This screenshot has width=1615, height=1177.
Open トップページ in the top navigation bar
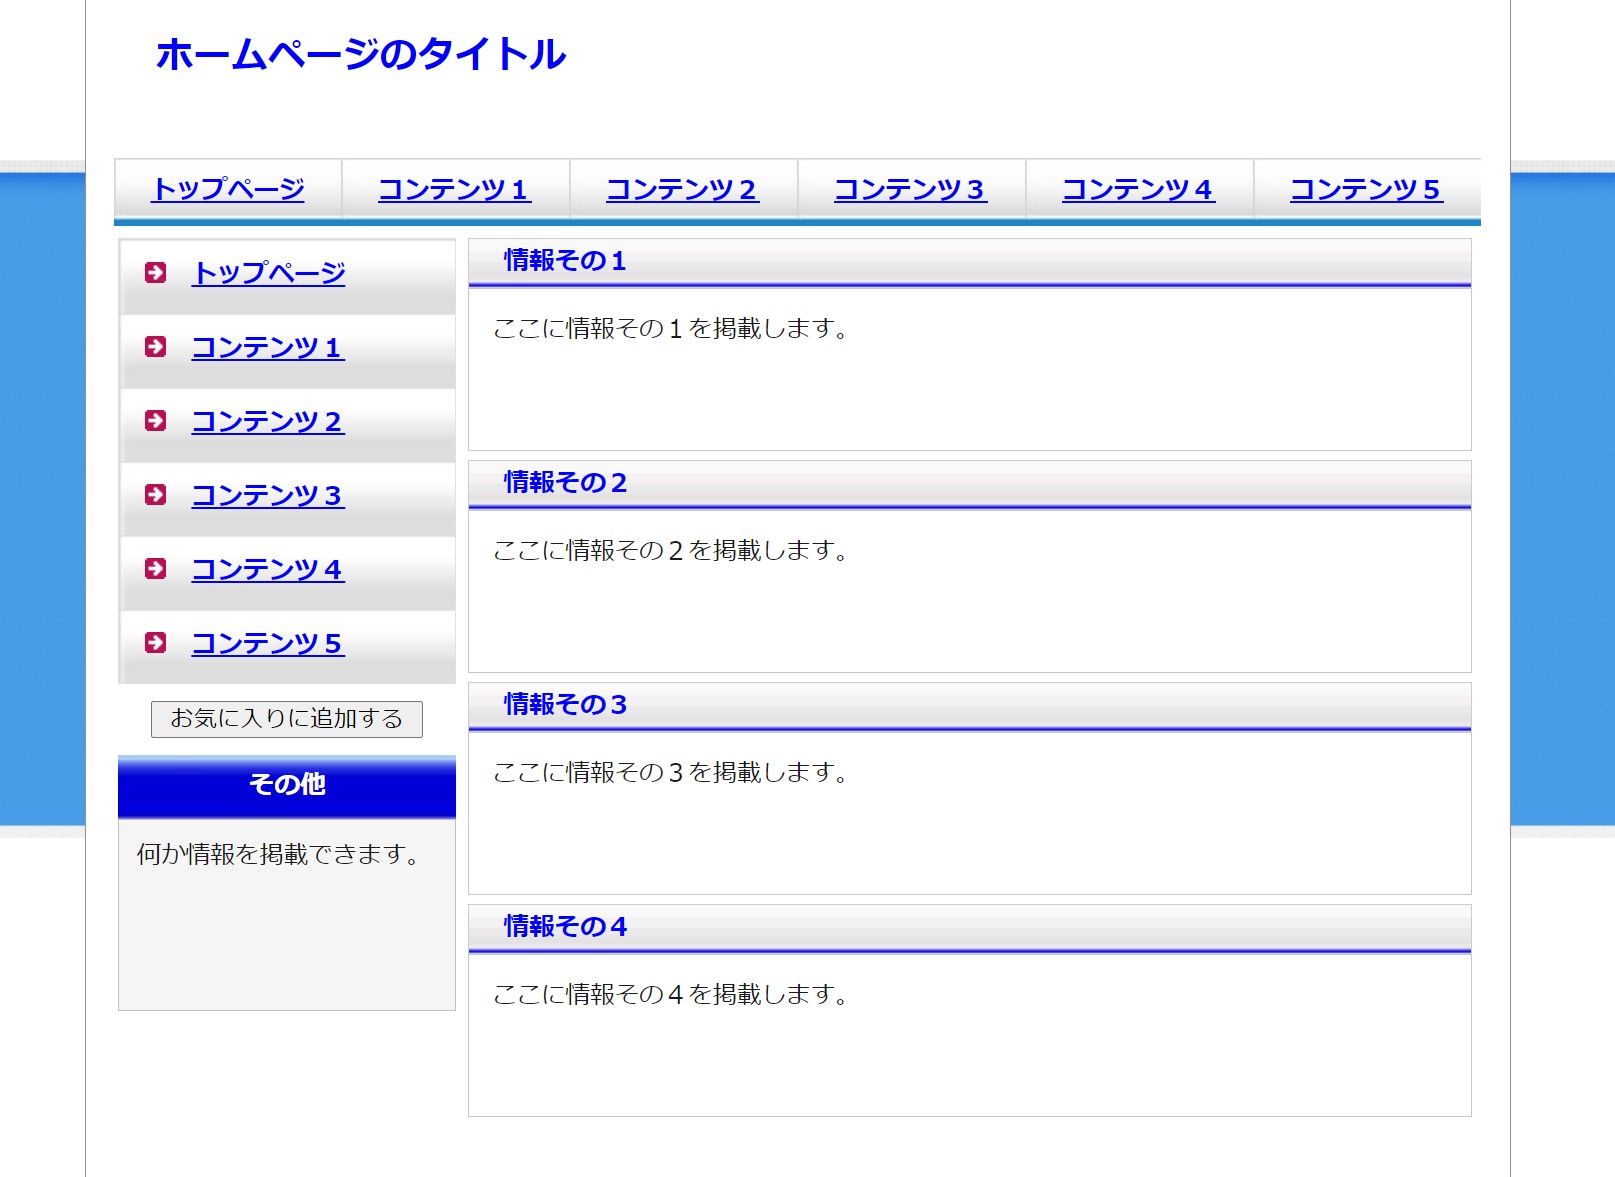[x=228, y=189]
